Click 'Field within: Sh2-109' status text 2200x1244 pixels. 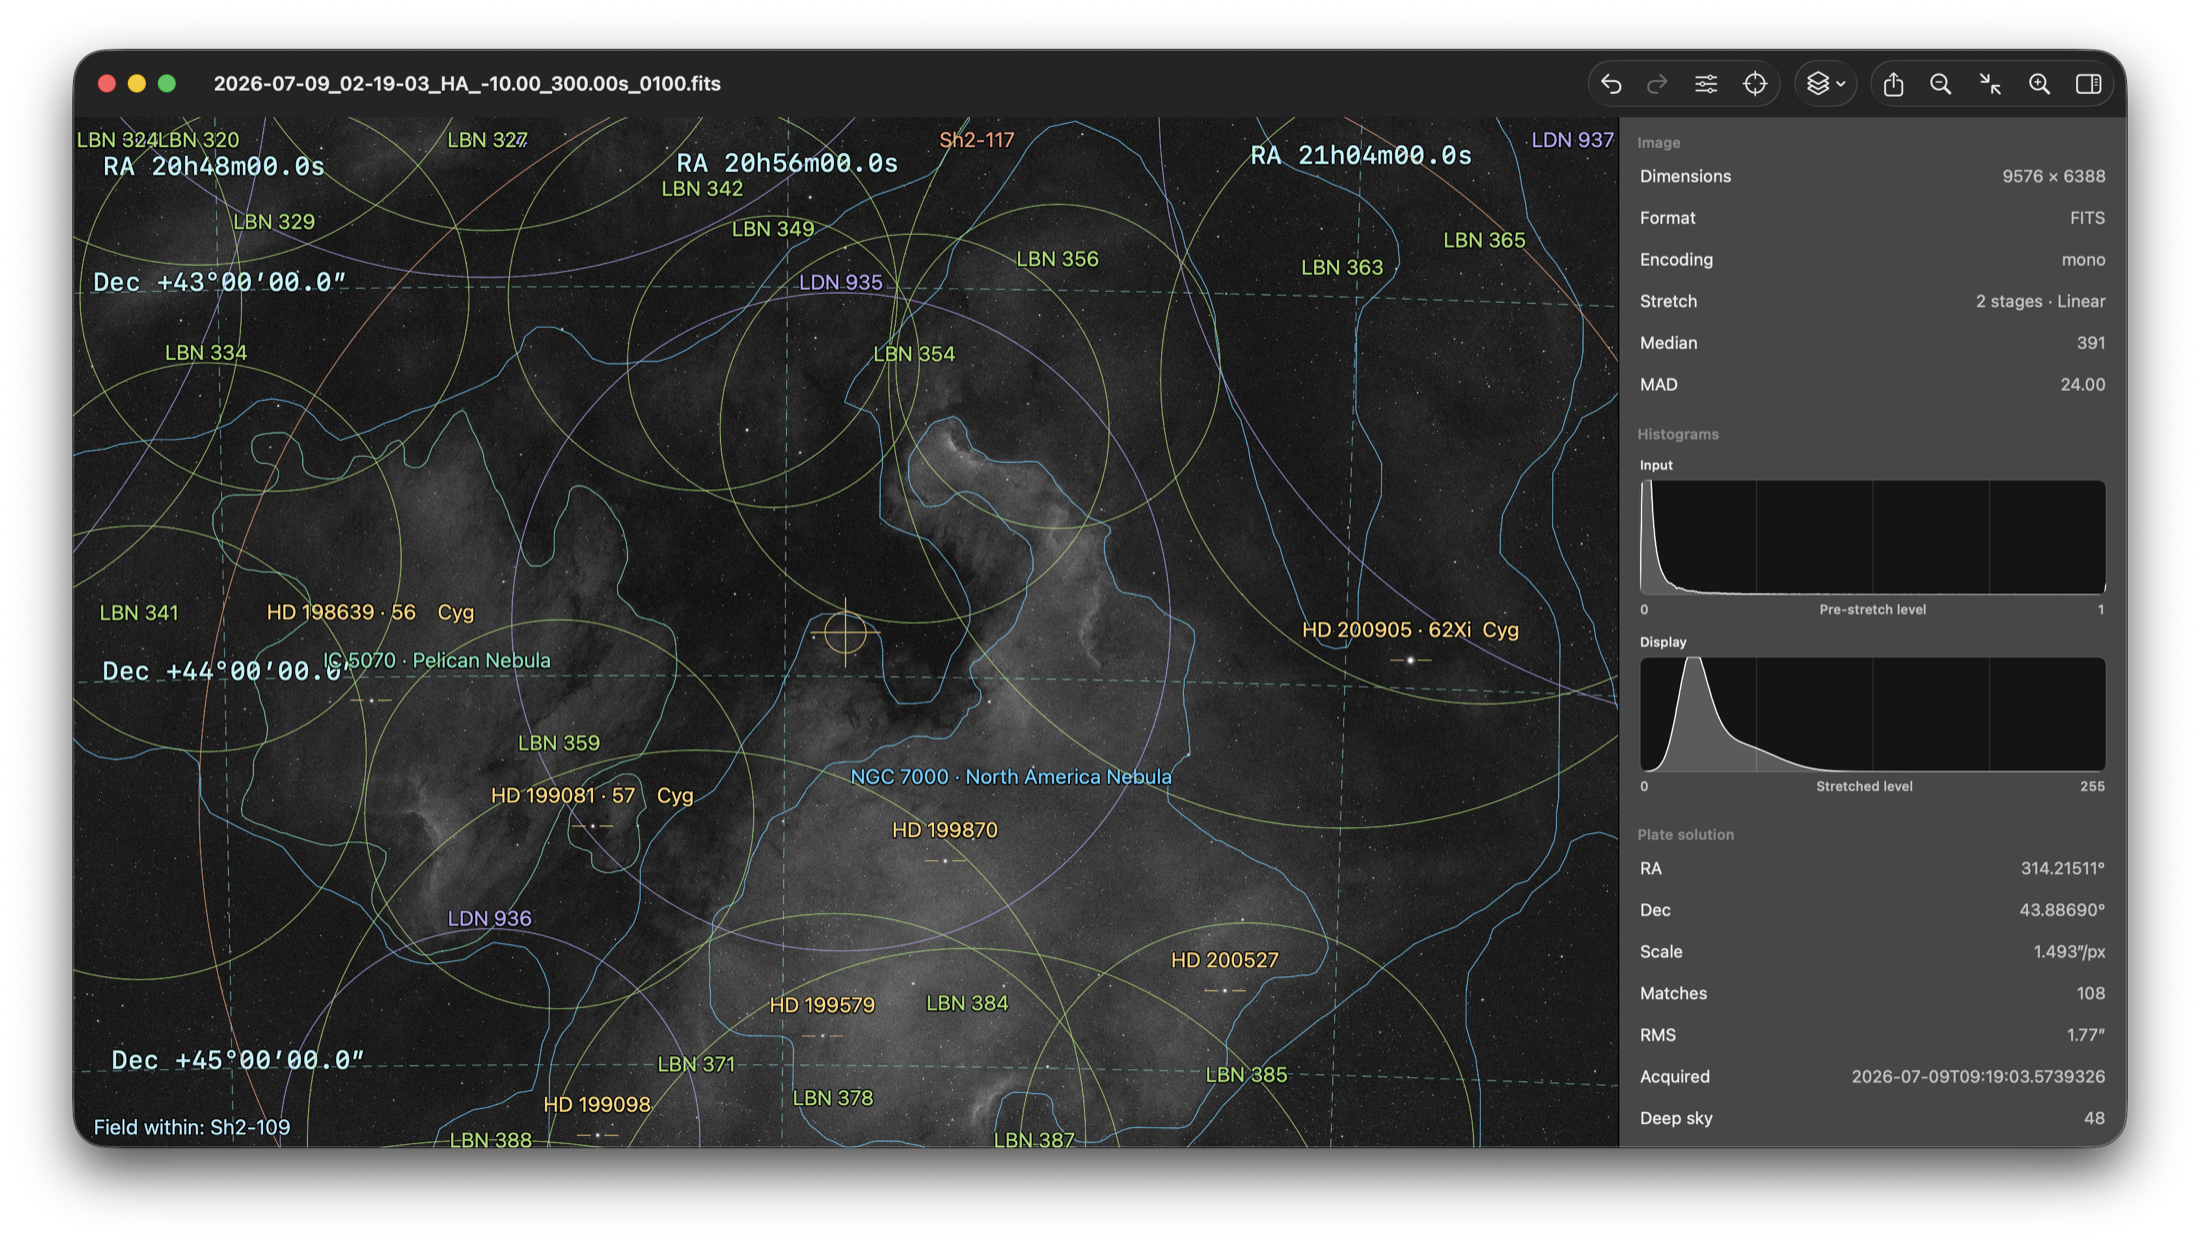click(192, 1127)
